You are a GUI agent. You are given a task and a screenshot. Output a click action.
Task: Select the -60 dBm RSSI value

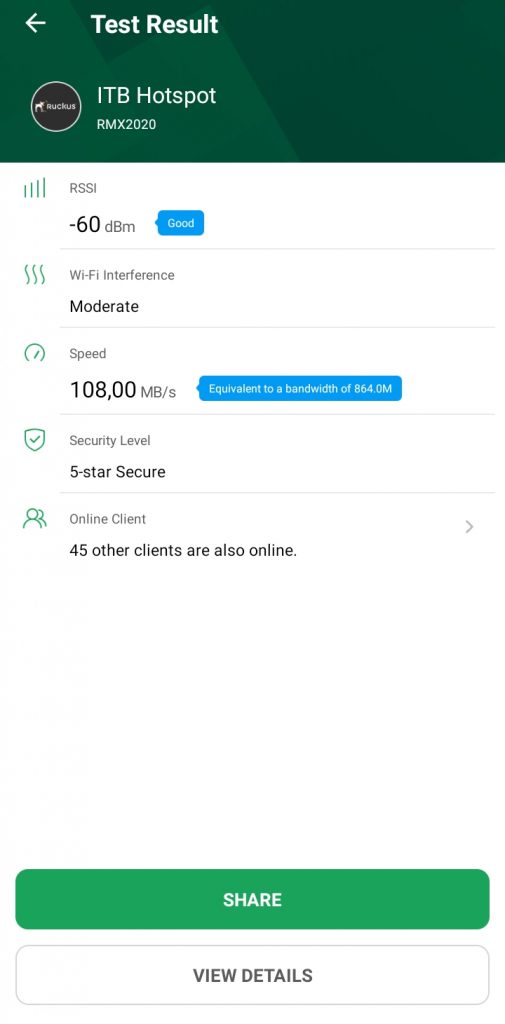point(102,225)
